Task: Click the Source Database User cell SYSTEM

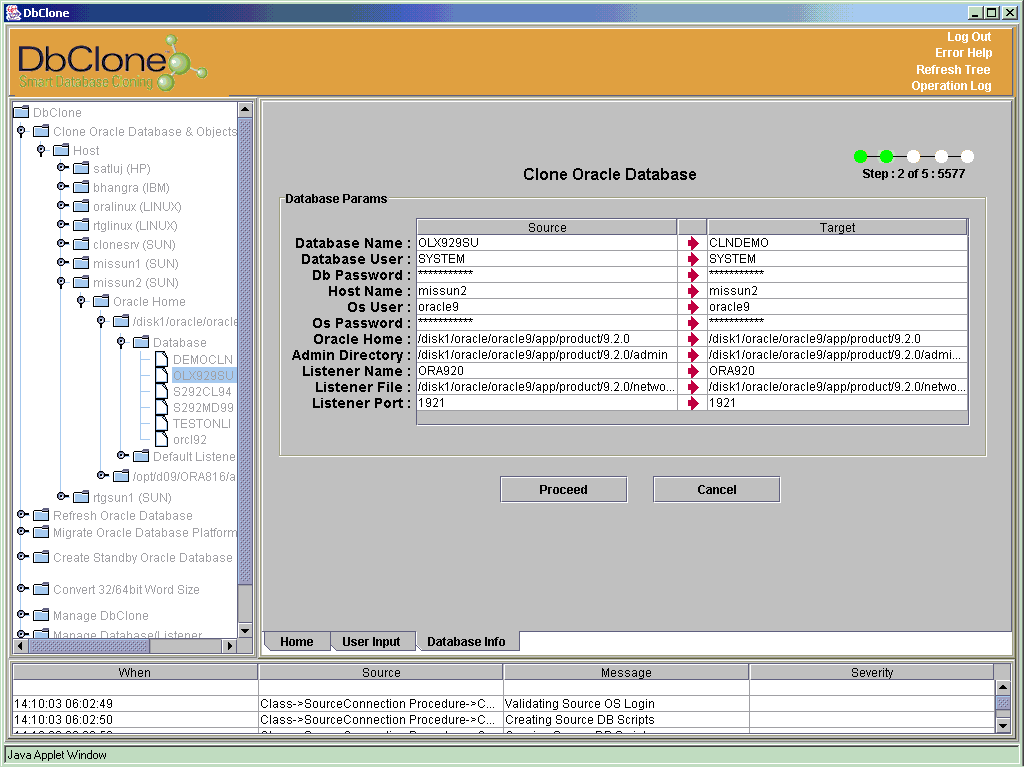Action: (547, 259)
